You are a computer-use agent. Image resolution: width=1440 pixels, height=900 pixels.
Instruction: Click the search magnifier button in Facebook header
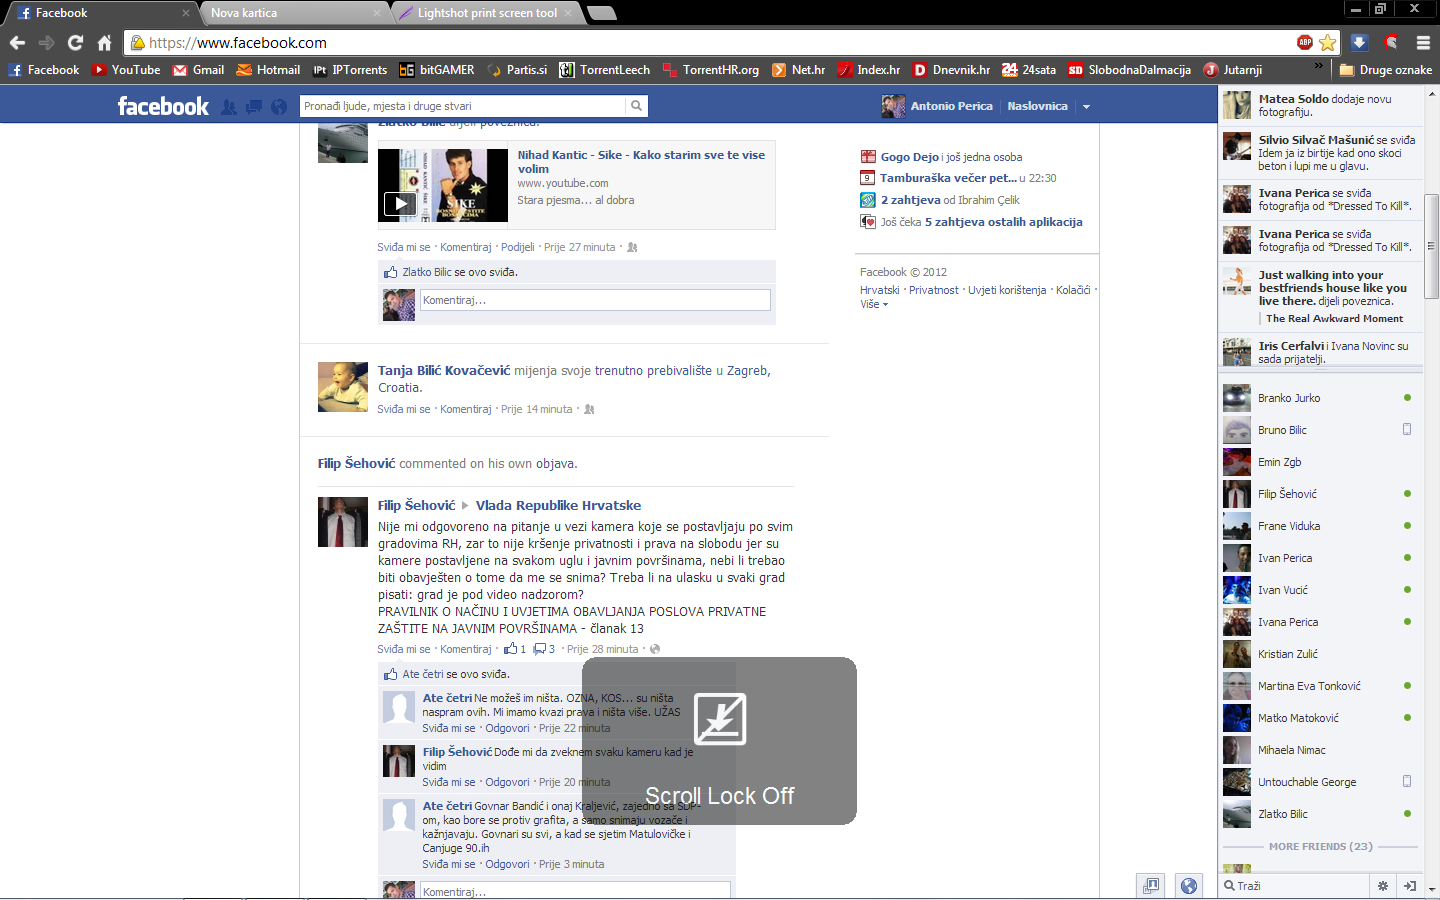[x=636, y=106]
